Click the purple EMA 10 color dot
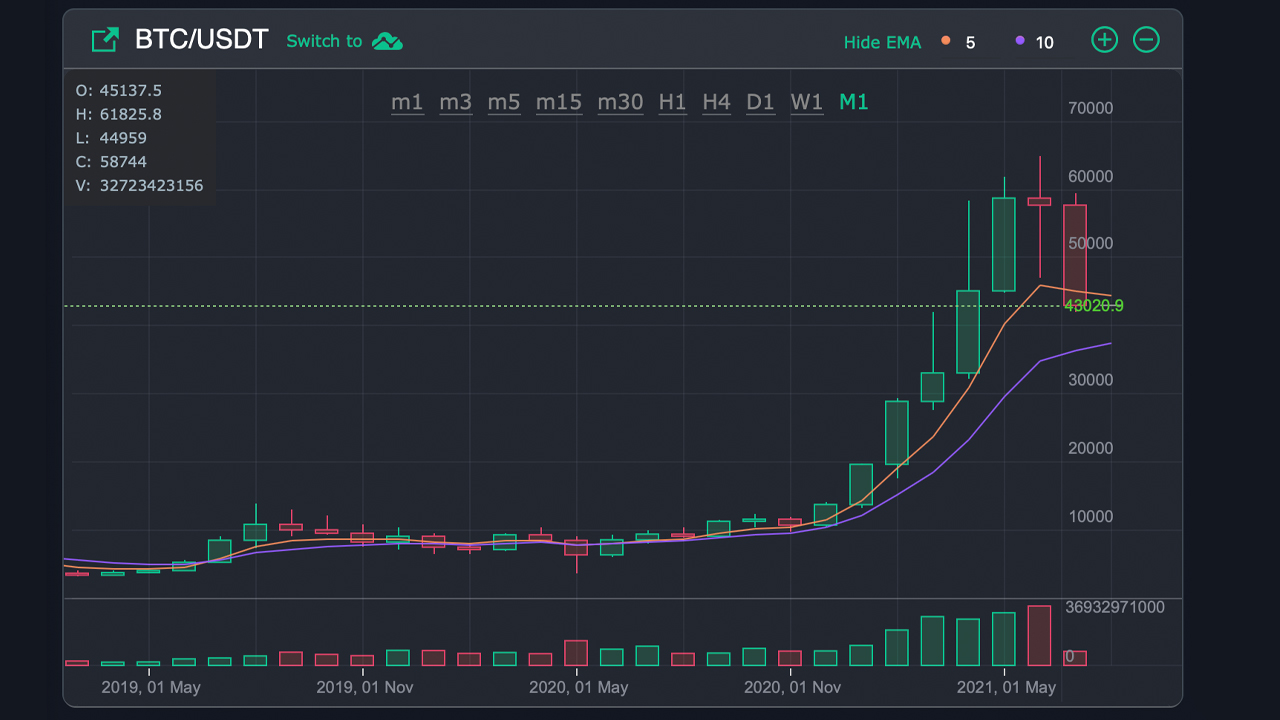 pos(1020,41)
